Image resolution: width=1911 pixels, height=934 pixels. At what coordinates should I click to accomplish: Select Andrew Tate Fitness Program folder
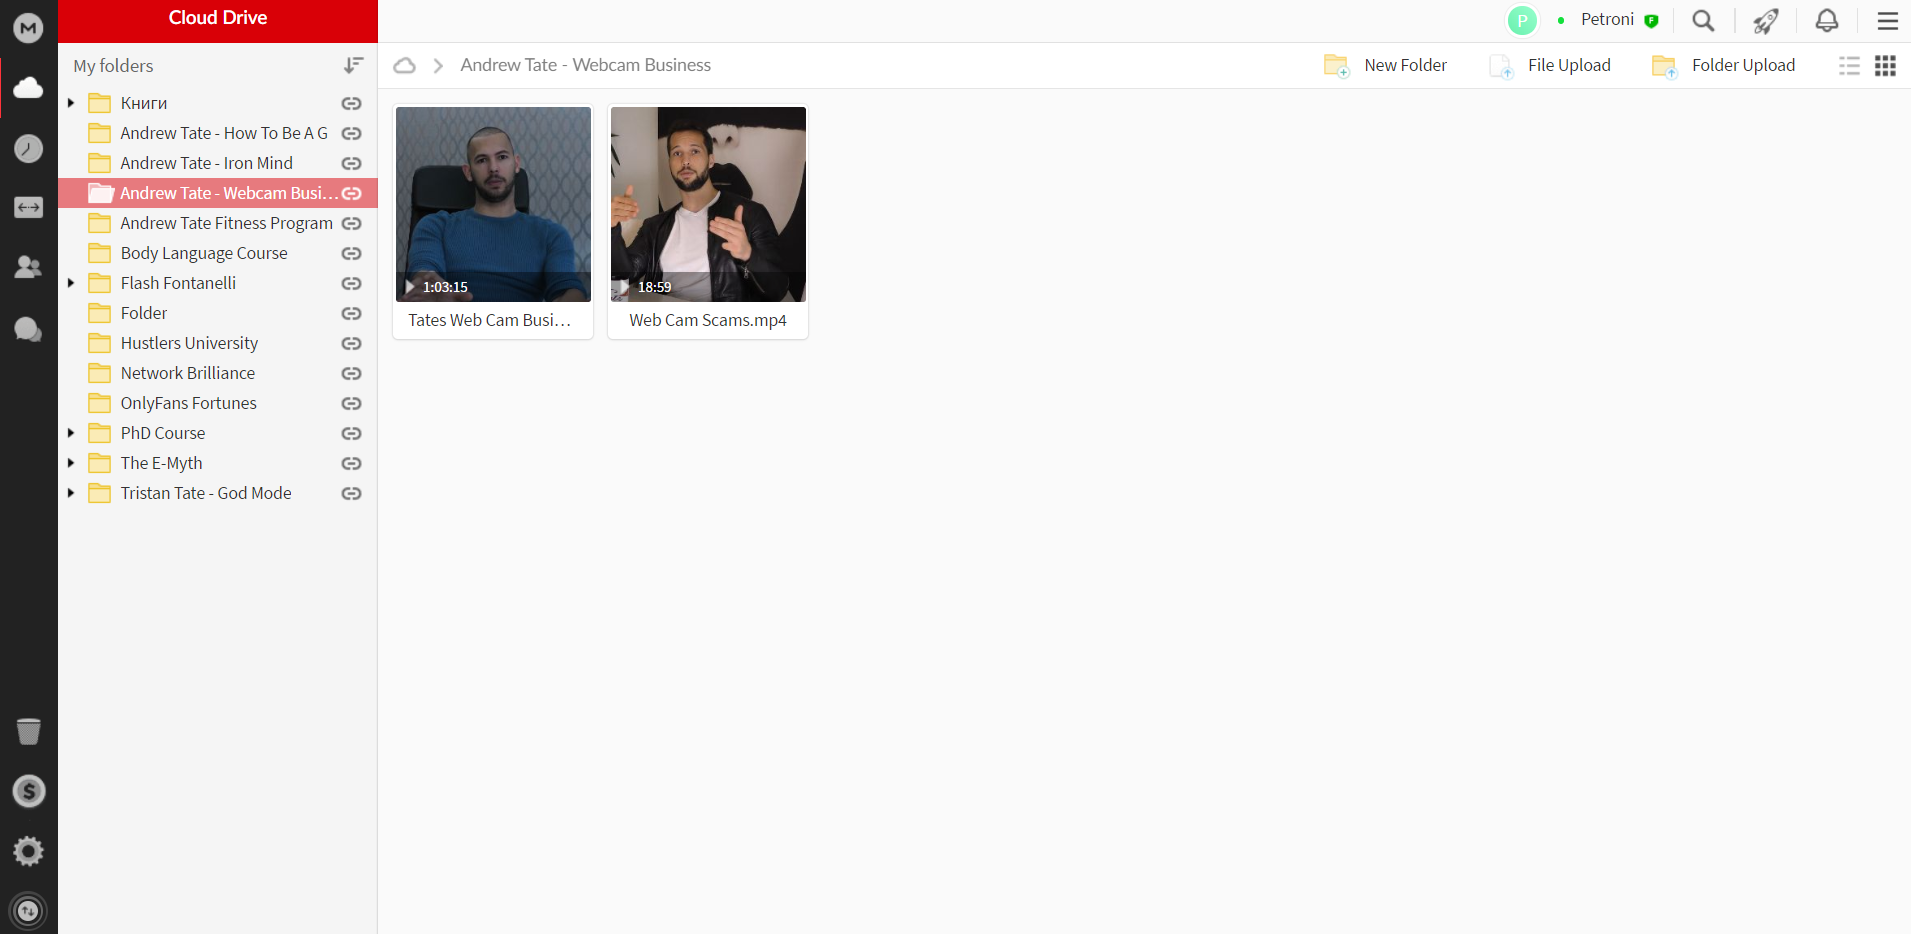(x=218, y=223)
